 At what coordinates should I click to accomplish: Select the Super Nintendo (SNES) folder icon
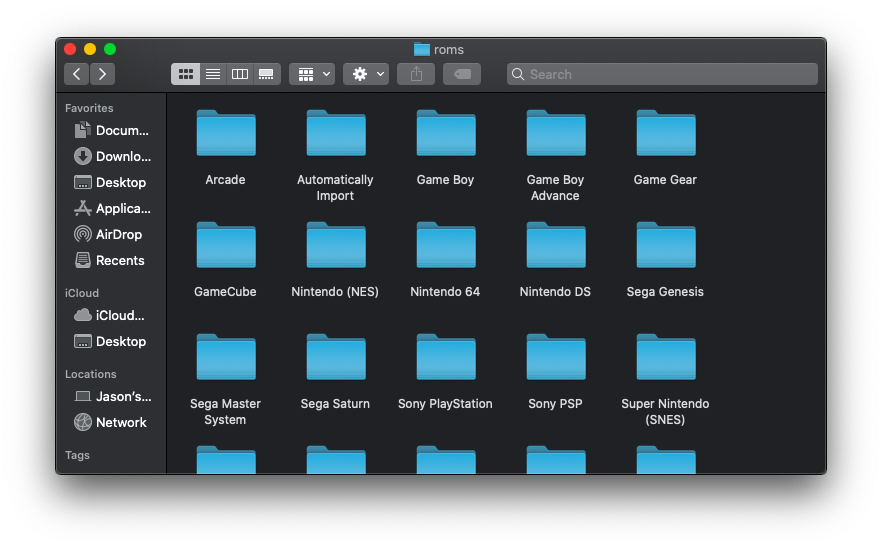tap(666, 357)
